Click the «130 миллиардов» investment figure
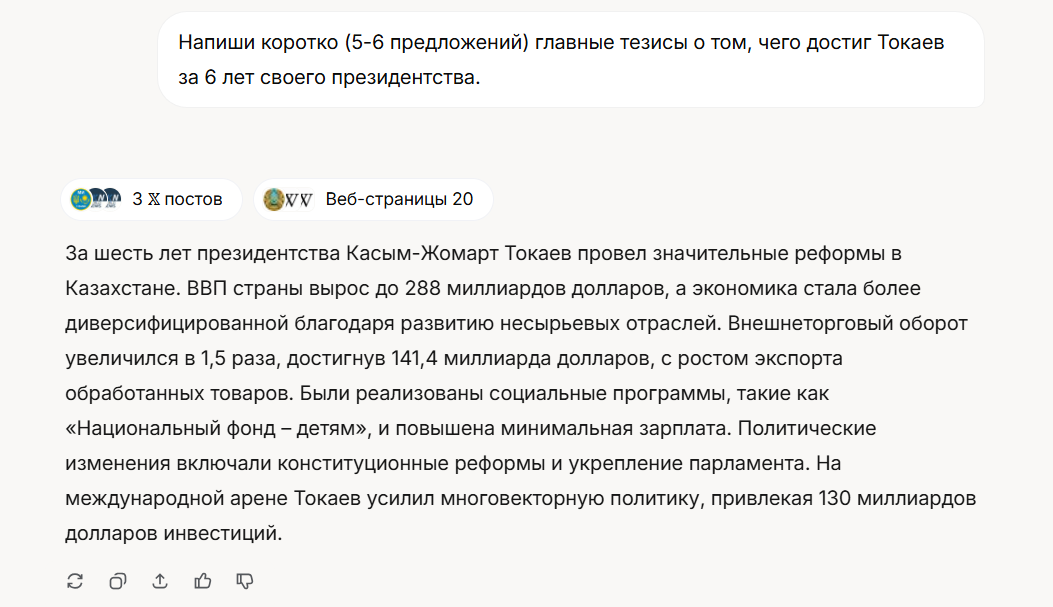The height and width of the screenshot is (607, 1053). pyautogui.click(x=897, y=498)
